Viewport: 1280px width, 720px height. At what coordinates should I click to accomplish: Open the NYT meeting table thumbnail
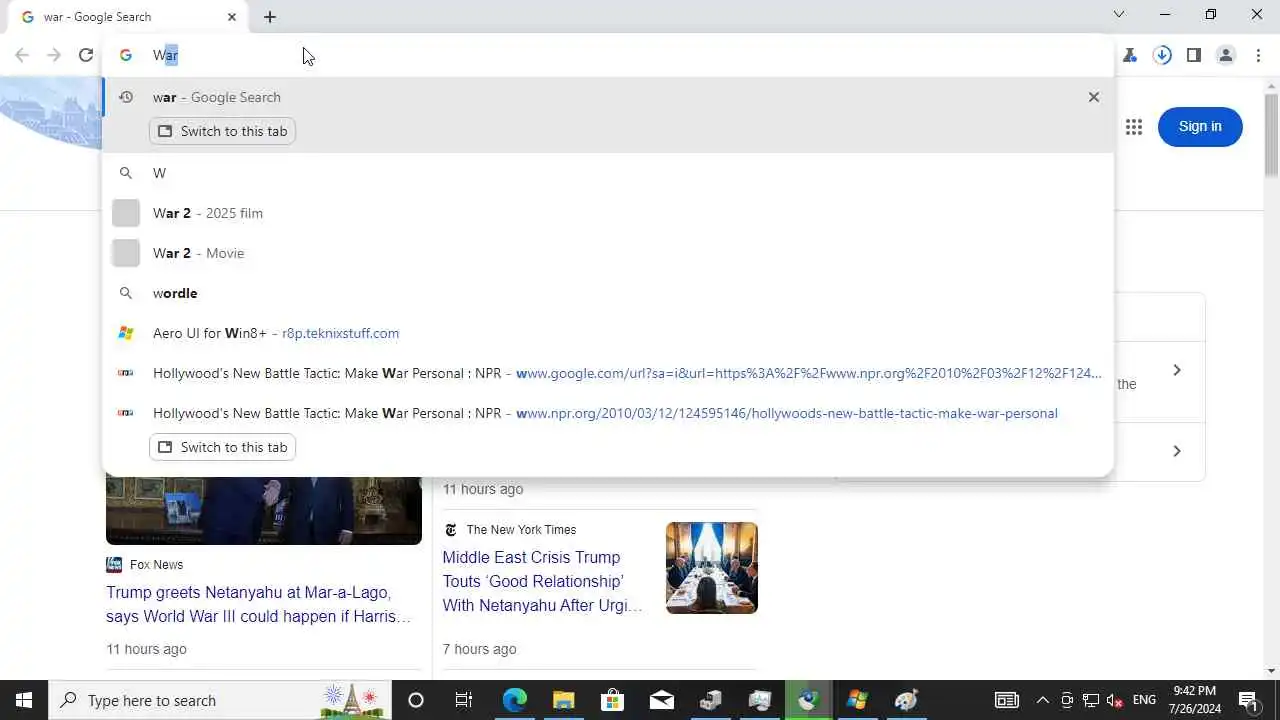click(712, 568)
